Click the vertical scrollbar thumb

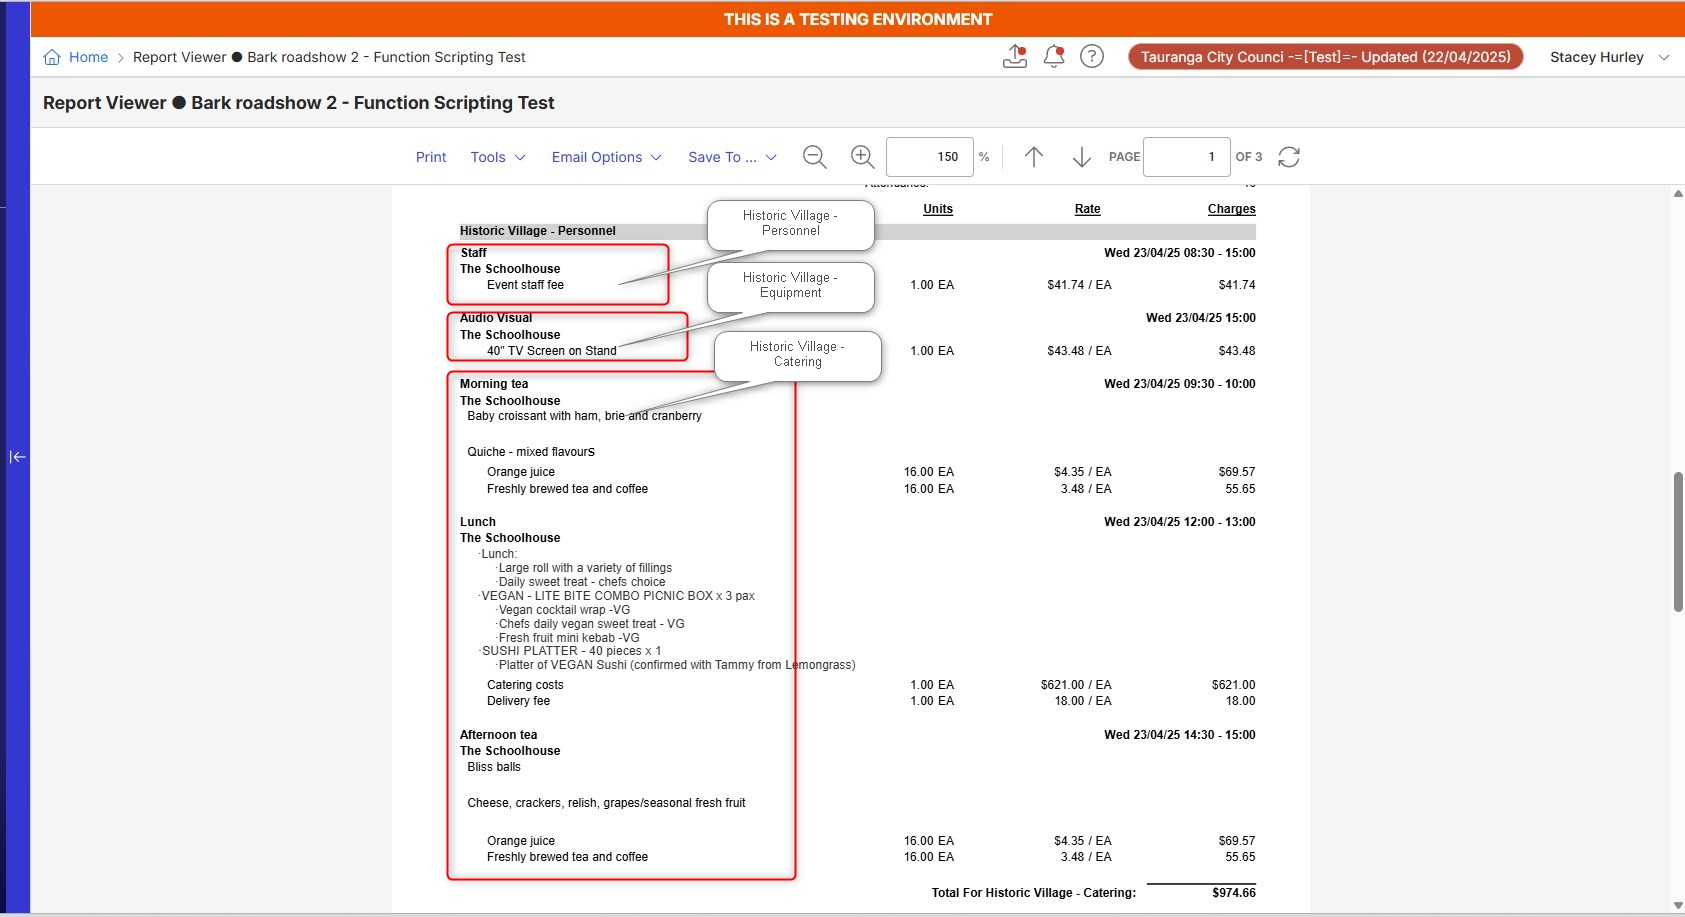[x=1678, y=541]
